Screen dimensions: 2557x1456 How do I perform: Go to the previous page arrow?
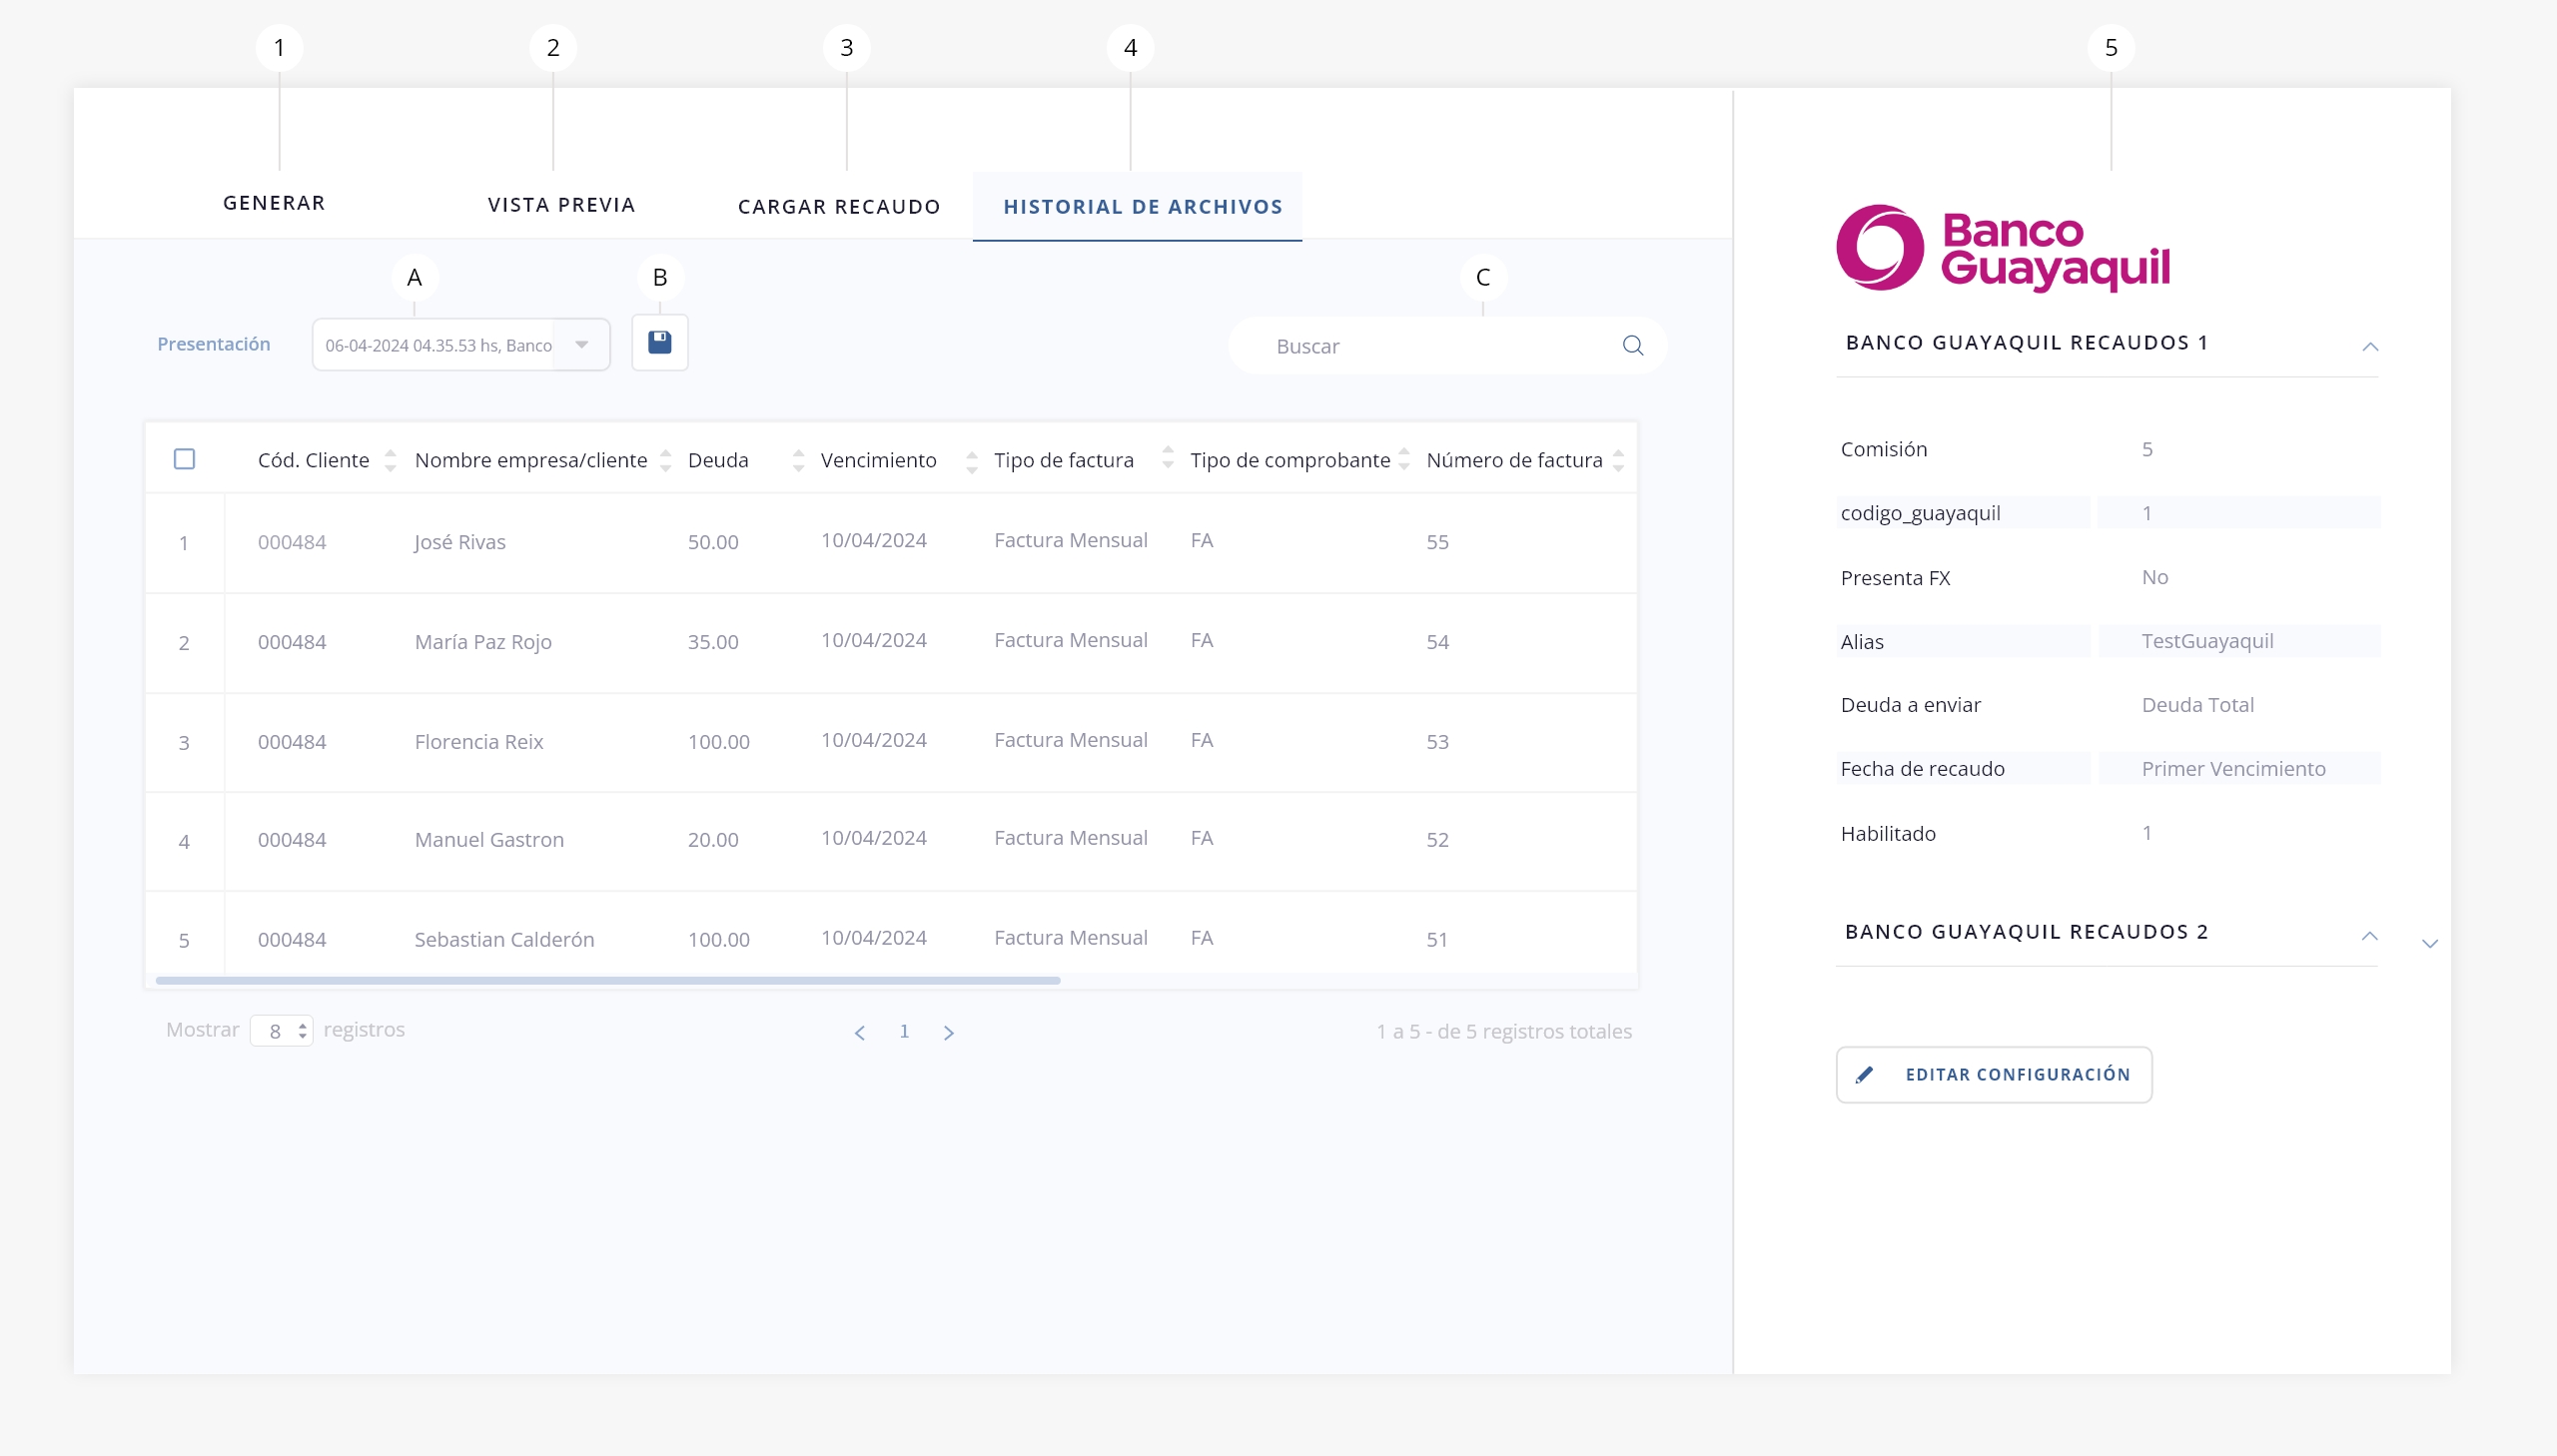(859, 1033)
